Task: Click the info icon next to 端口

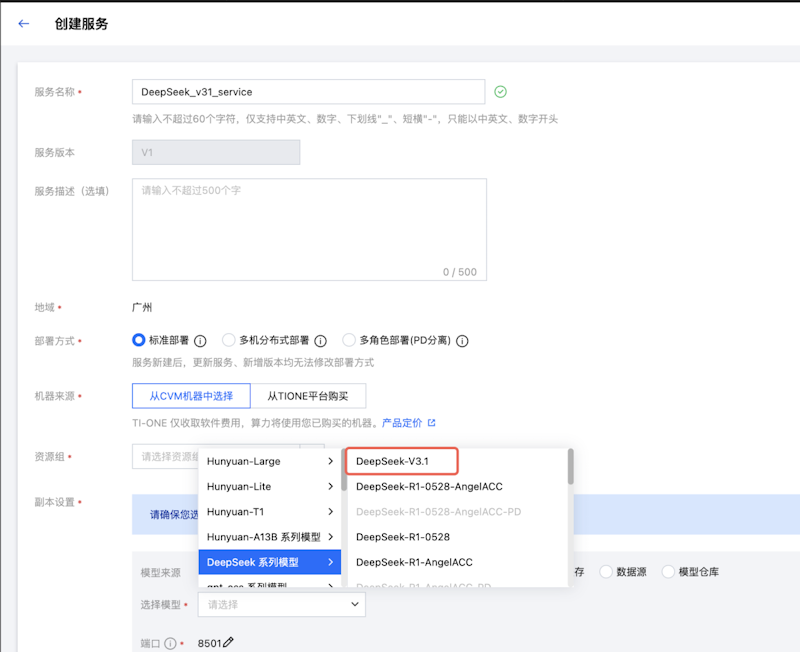Action: (x=169, y=641)
